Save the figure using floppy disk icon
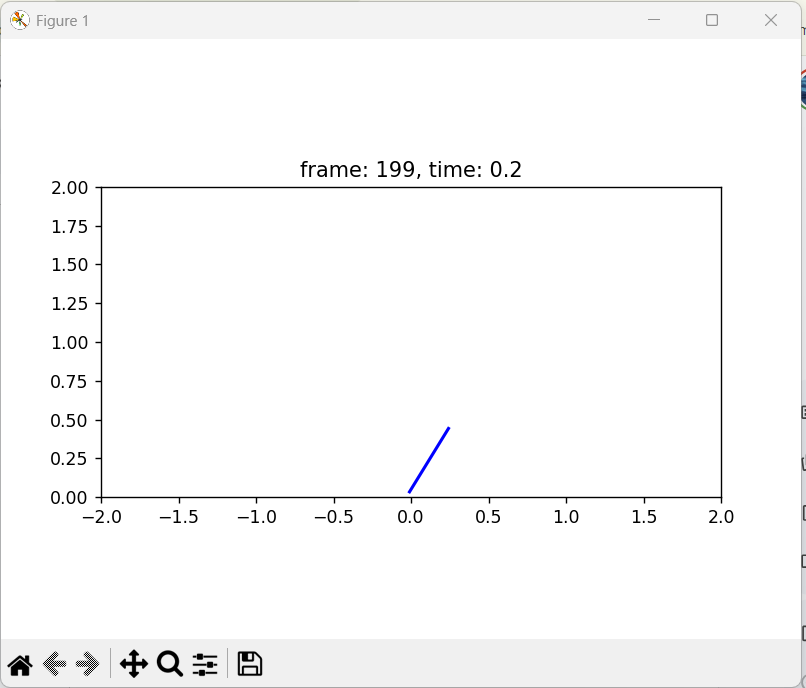The height and width of the screenshot is (688, 806). tap(249, 664)
